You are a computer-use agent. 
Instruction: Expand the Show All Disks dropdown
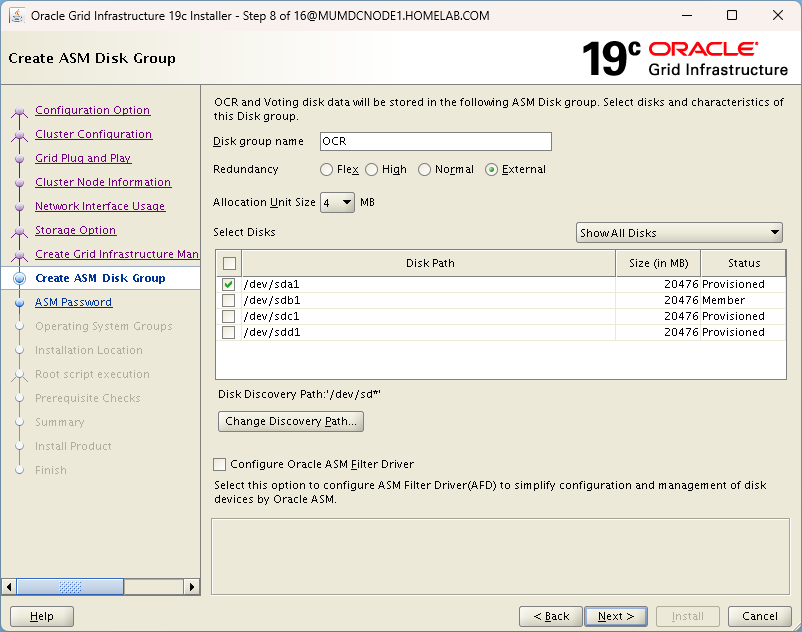click(x=679, y=233)
